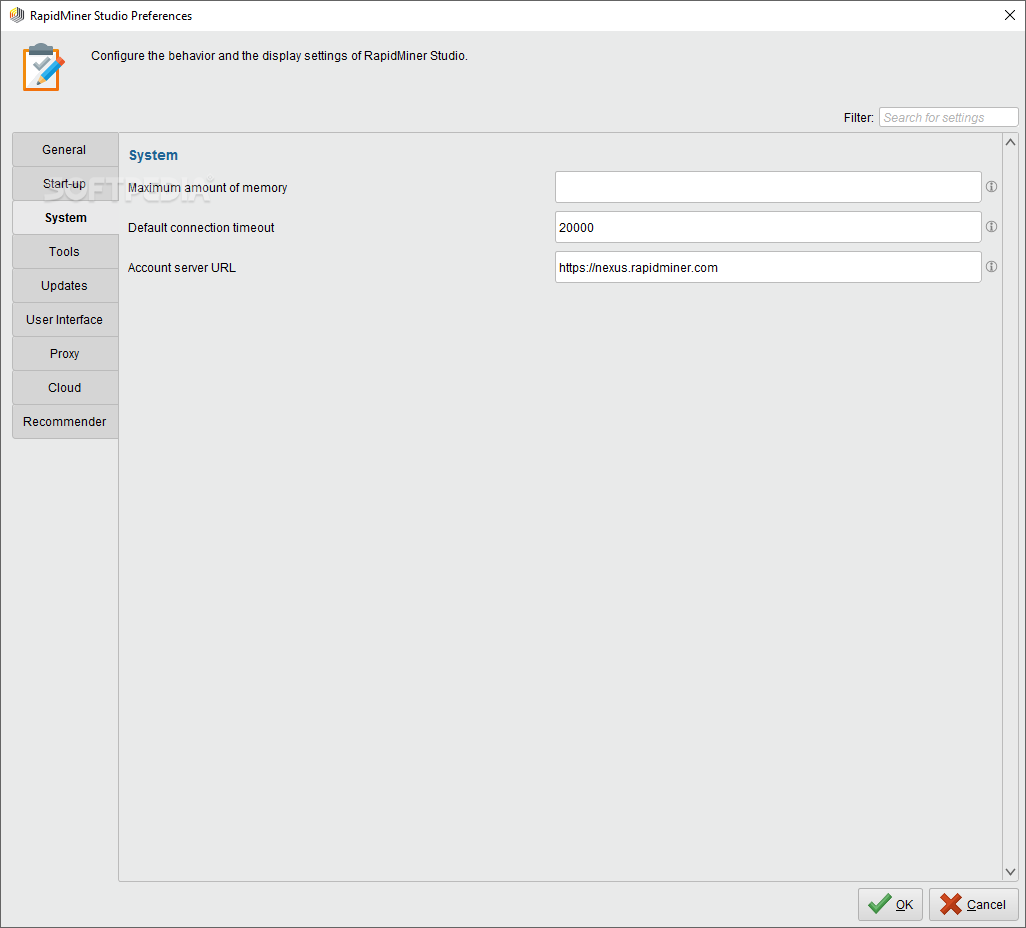Open the General tab
Screen dimensions: 1026x928
(65, 150)
